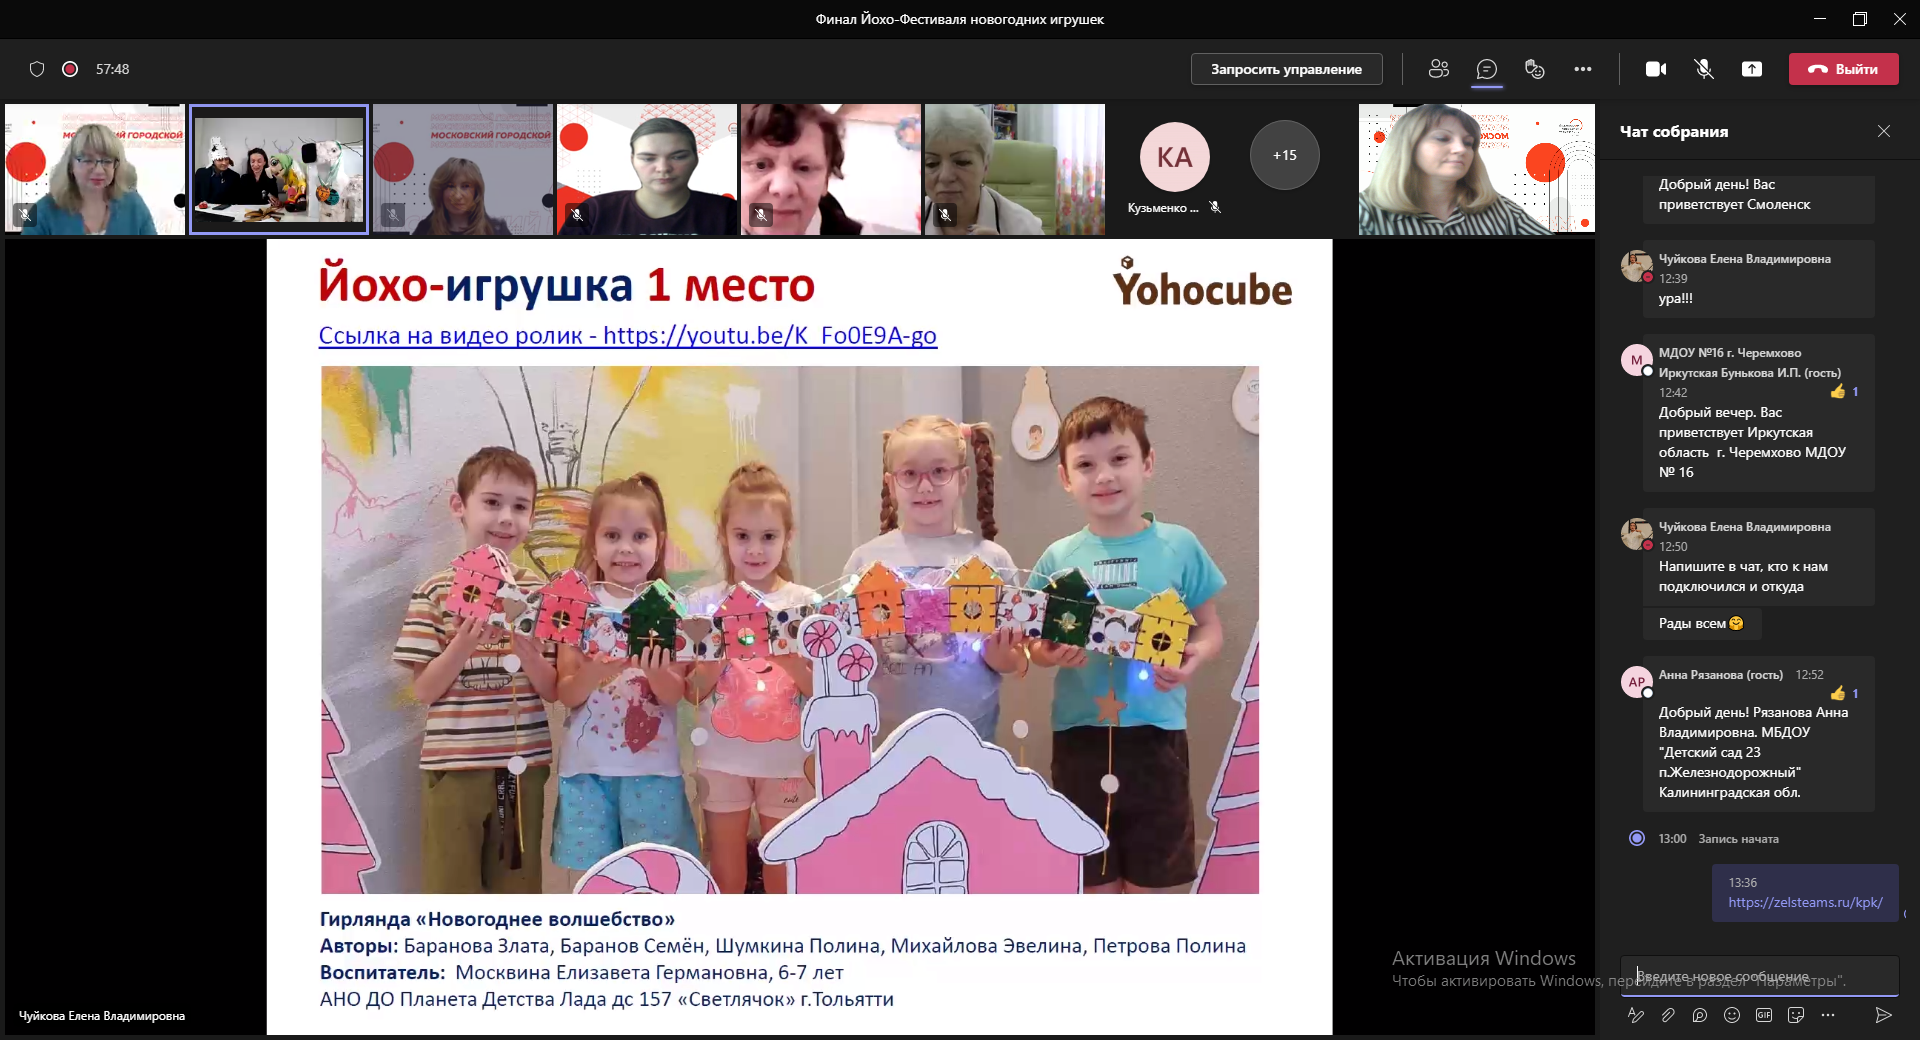
Task: Unmute the microphone
Action: click(x=1704, y=69)
